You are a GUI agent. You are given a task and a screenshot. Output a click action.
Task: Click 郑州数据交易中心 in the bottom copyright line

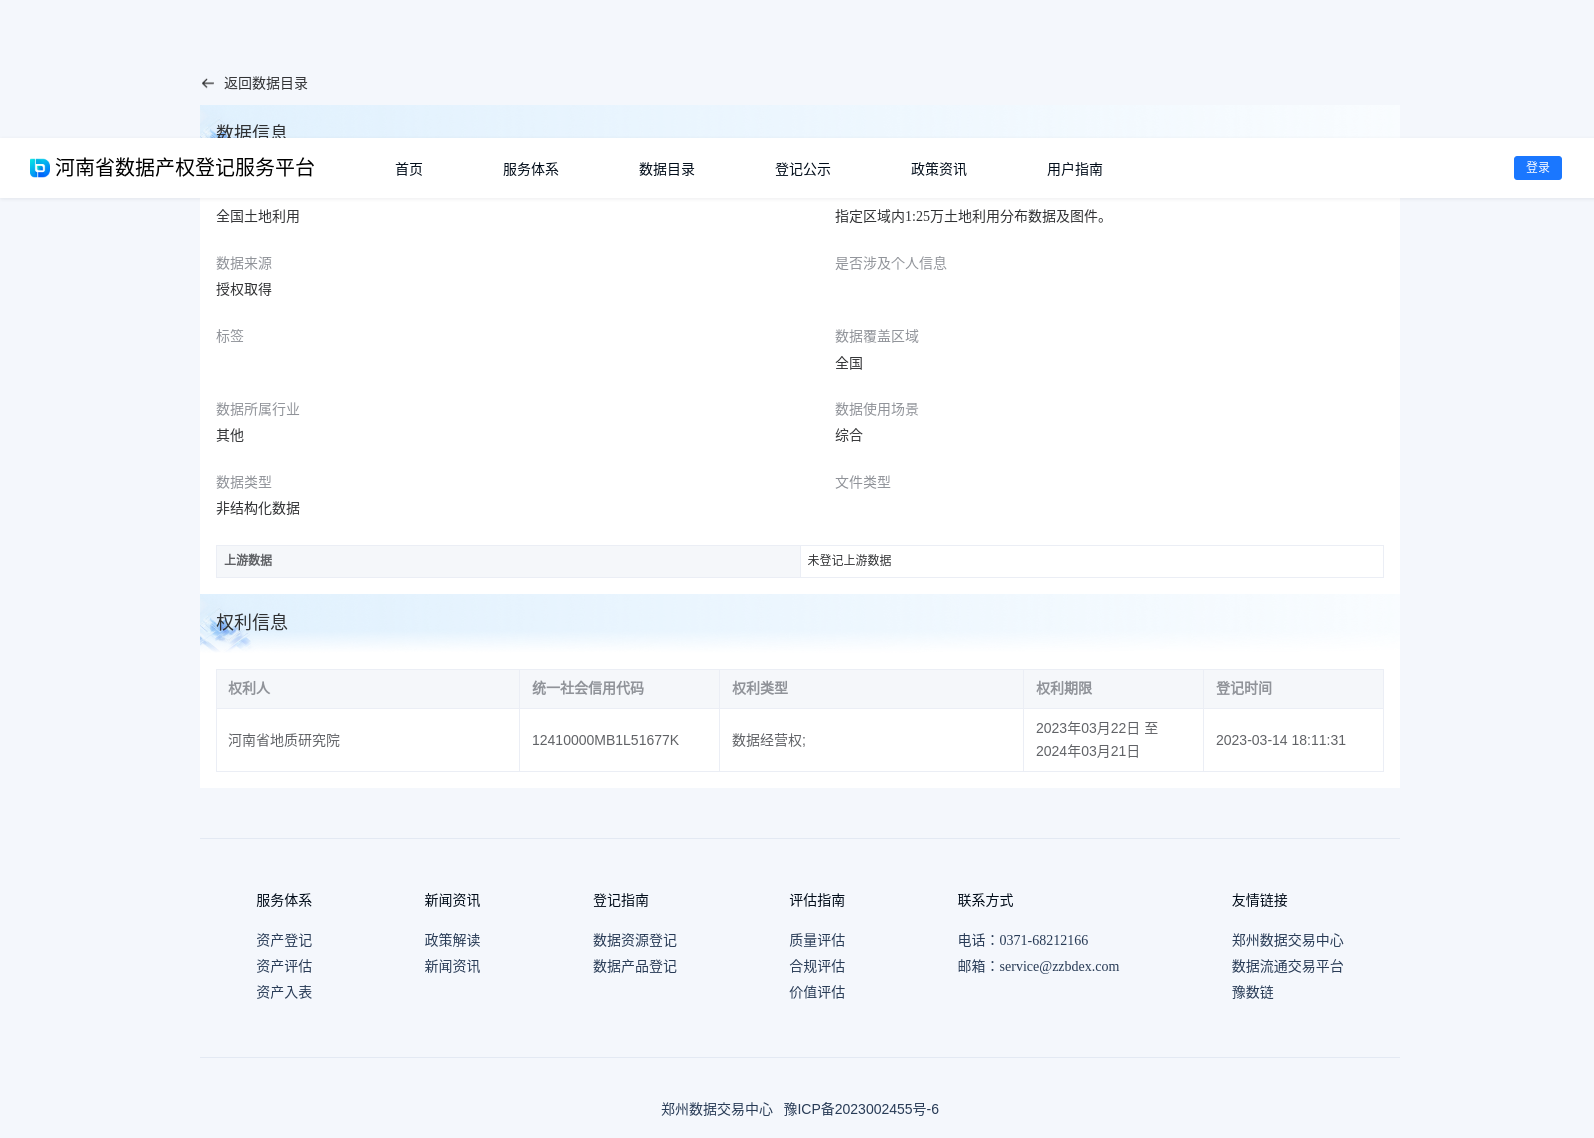(x=717, y=1109)
